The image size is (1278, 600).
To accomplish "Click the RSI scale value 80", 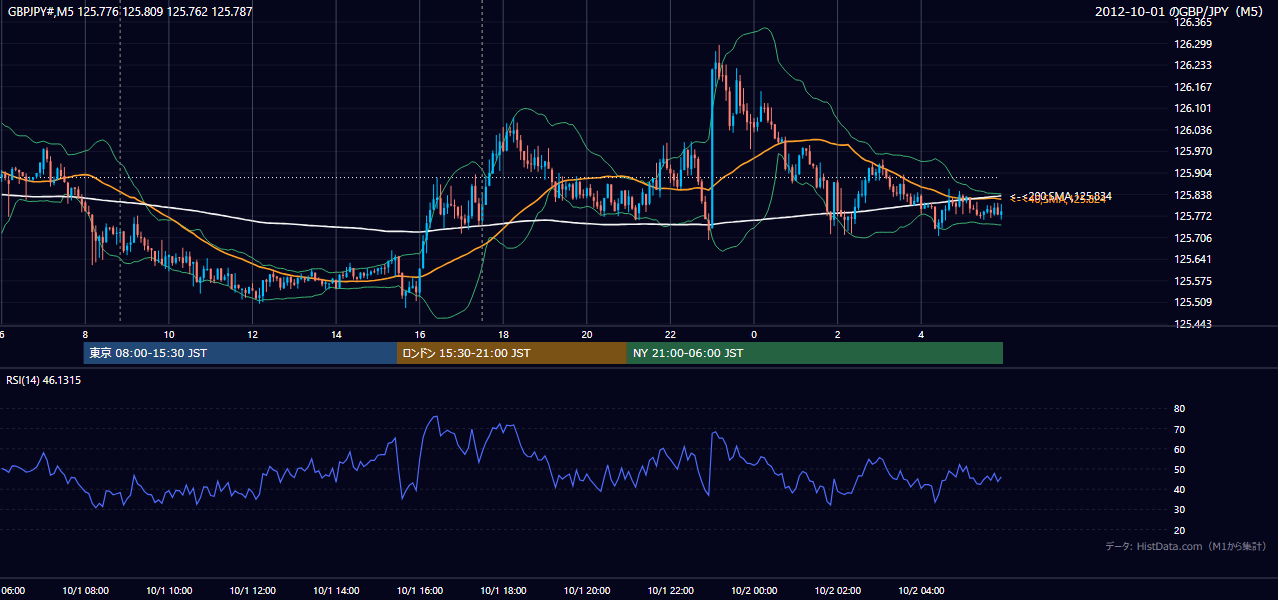I will point(1179,409).
